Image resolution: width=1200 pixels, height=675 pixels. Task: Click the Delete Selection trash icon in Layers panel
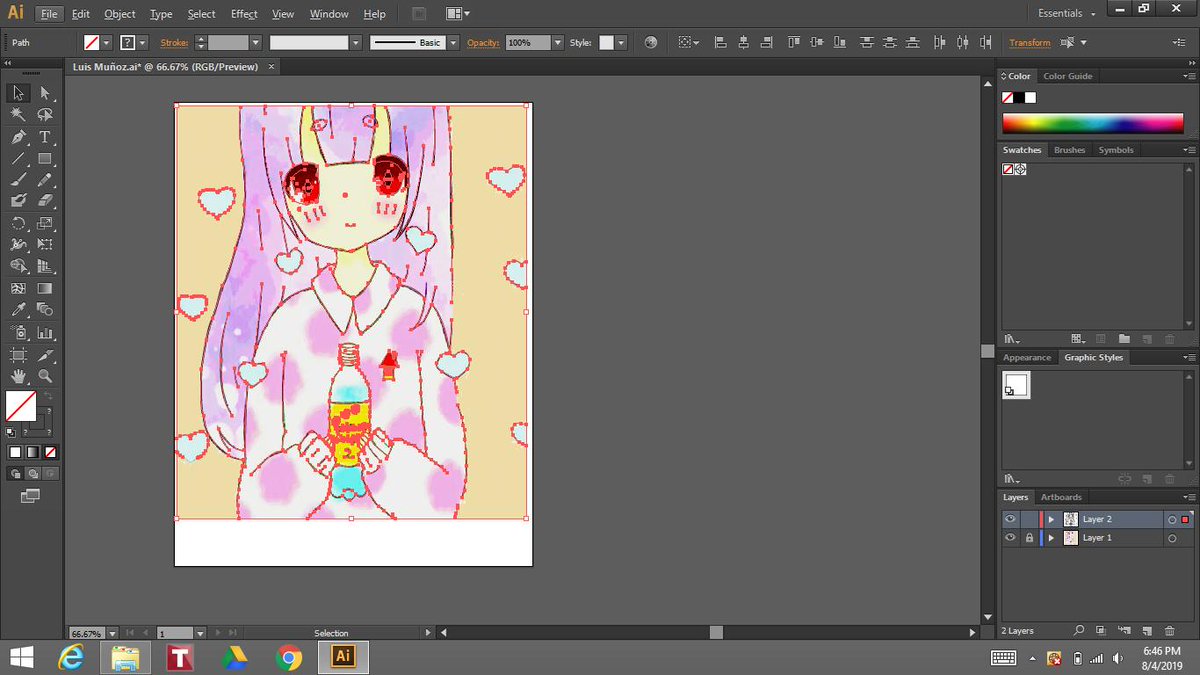coord(1170,631)
